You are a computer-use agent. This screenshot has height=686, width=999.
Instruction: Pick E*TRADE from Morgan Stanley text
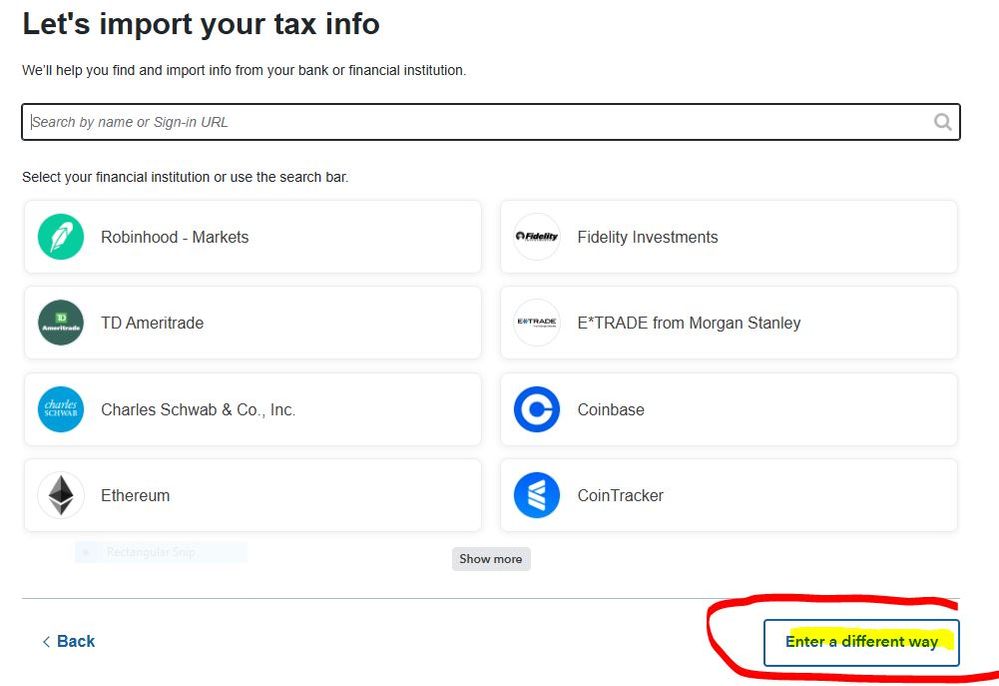689,323
